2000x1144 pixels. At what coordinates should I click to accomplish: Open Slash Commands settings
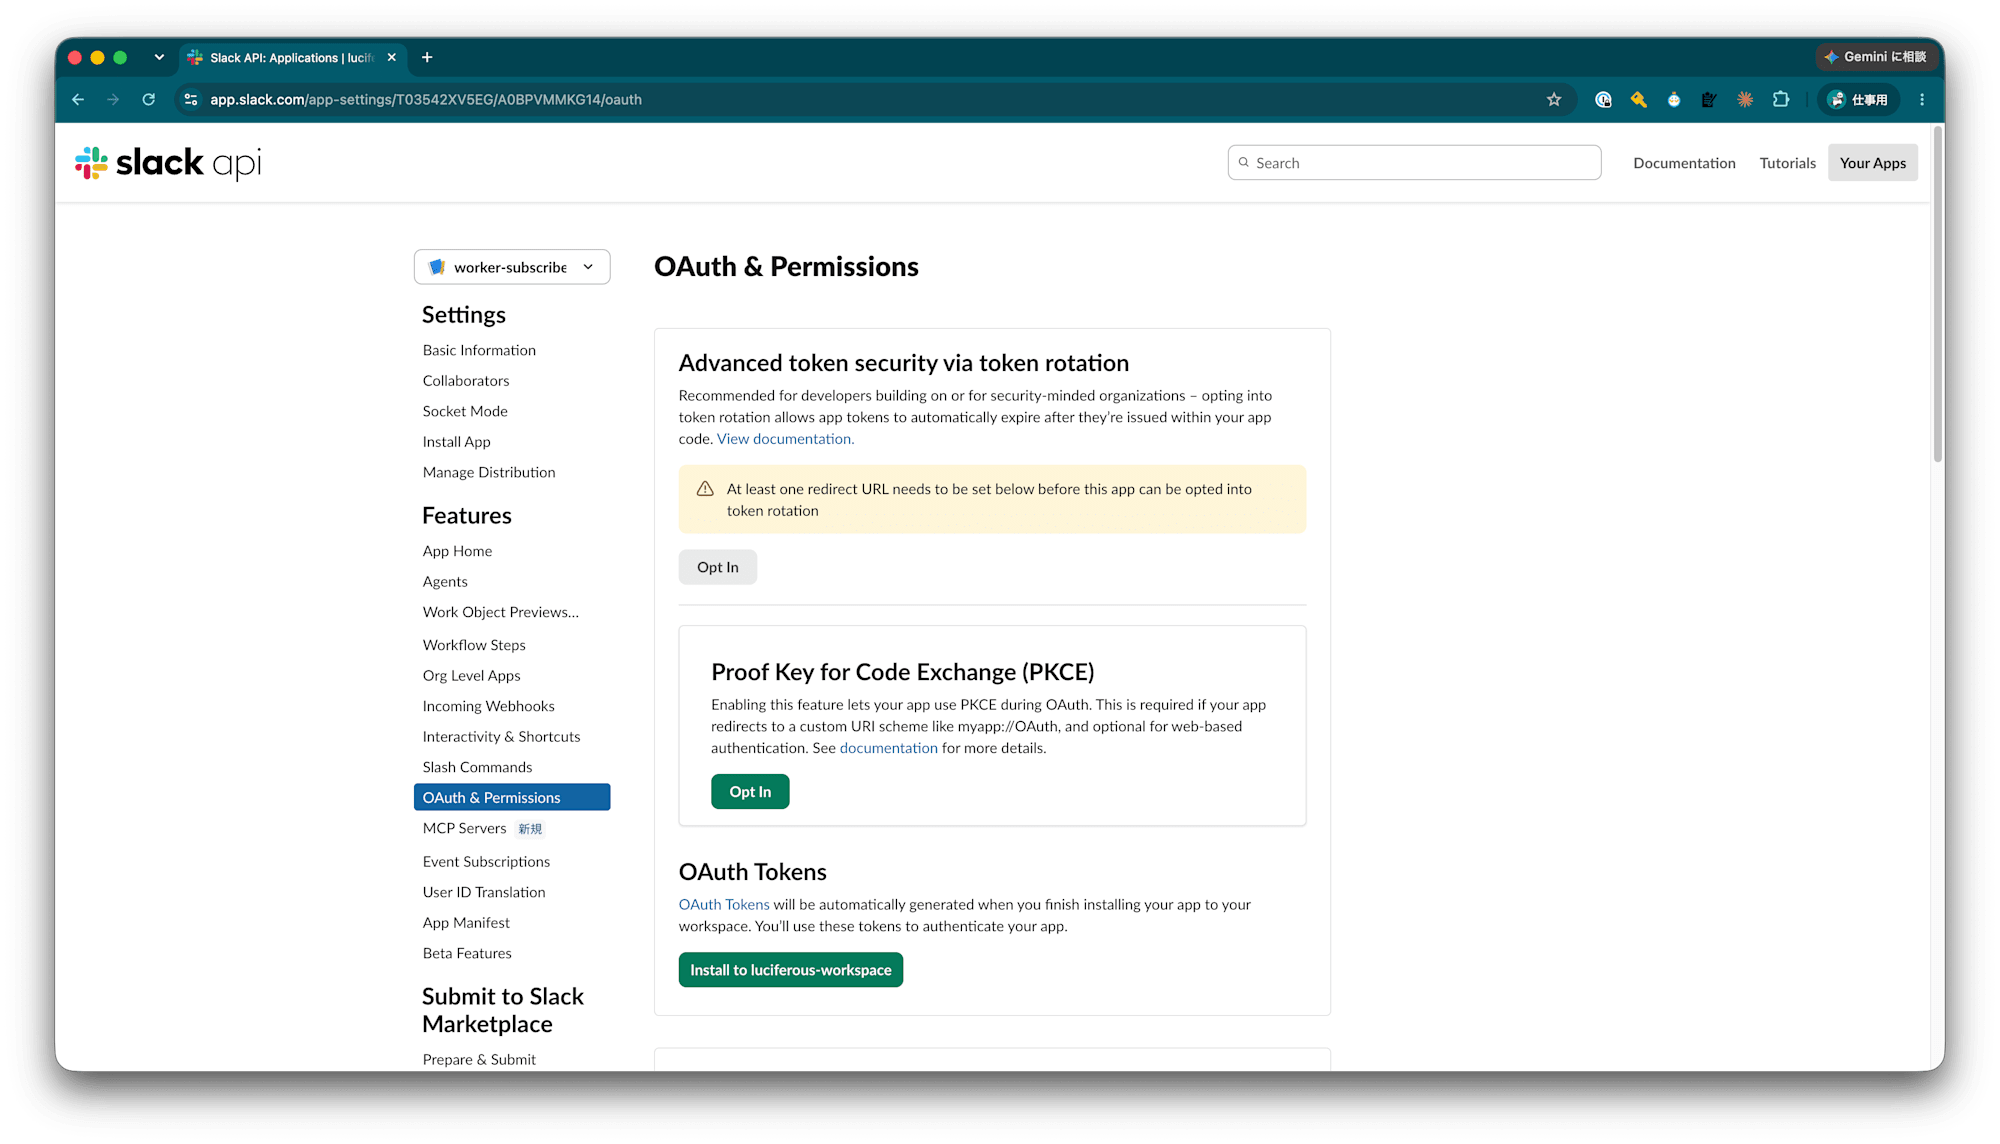[477, 767]
